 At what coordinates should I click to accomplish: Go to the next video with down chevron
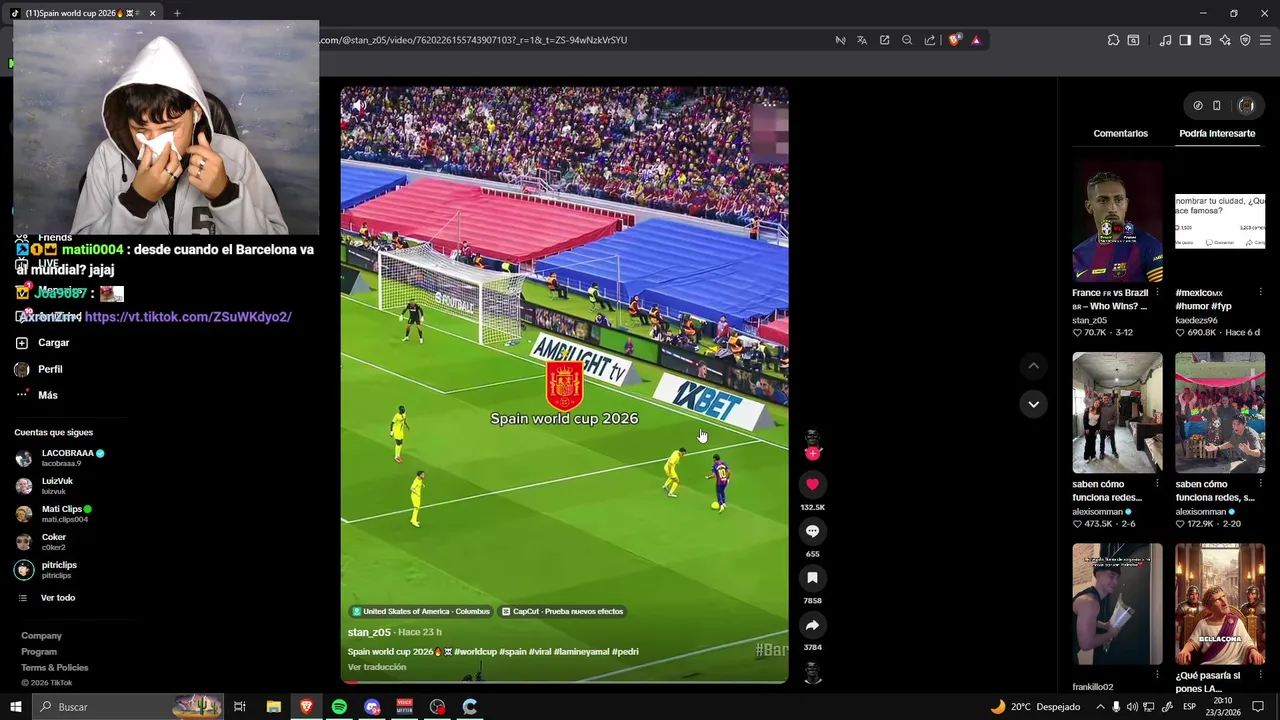1033,404
